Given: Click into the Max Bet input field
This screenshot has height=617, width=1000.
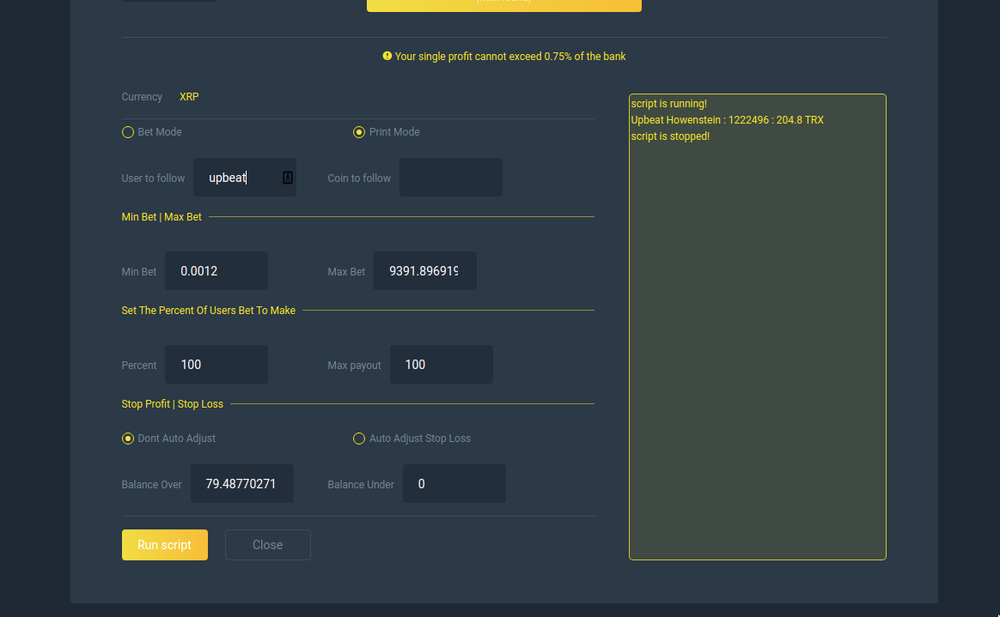Looking at the screenshot, I should pos(425,271).
